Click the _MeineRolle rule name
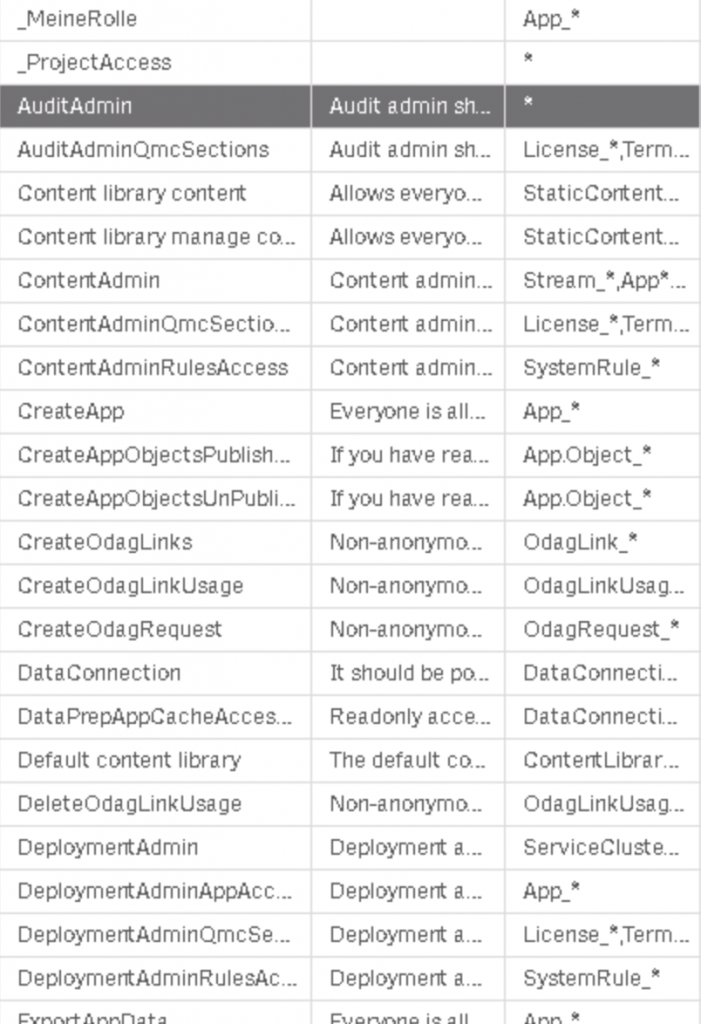Viewport: 701px width, 1024px height. click(77, 19)
